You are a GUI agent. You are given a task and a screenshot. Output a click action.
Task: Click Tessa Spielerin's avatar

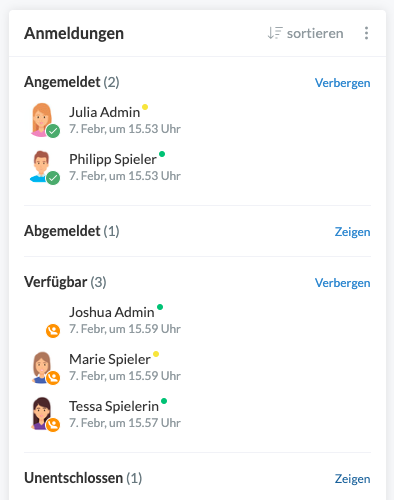41,413
